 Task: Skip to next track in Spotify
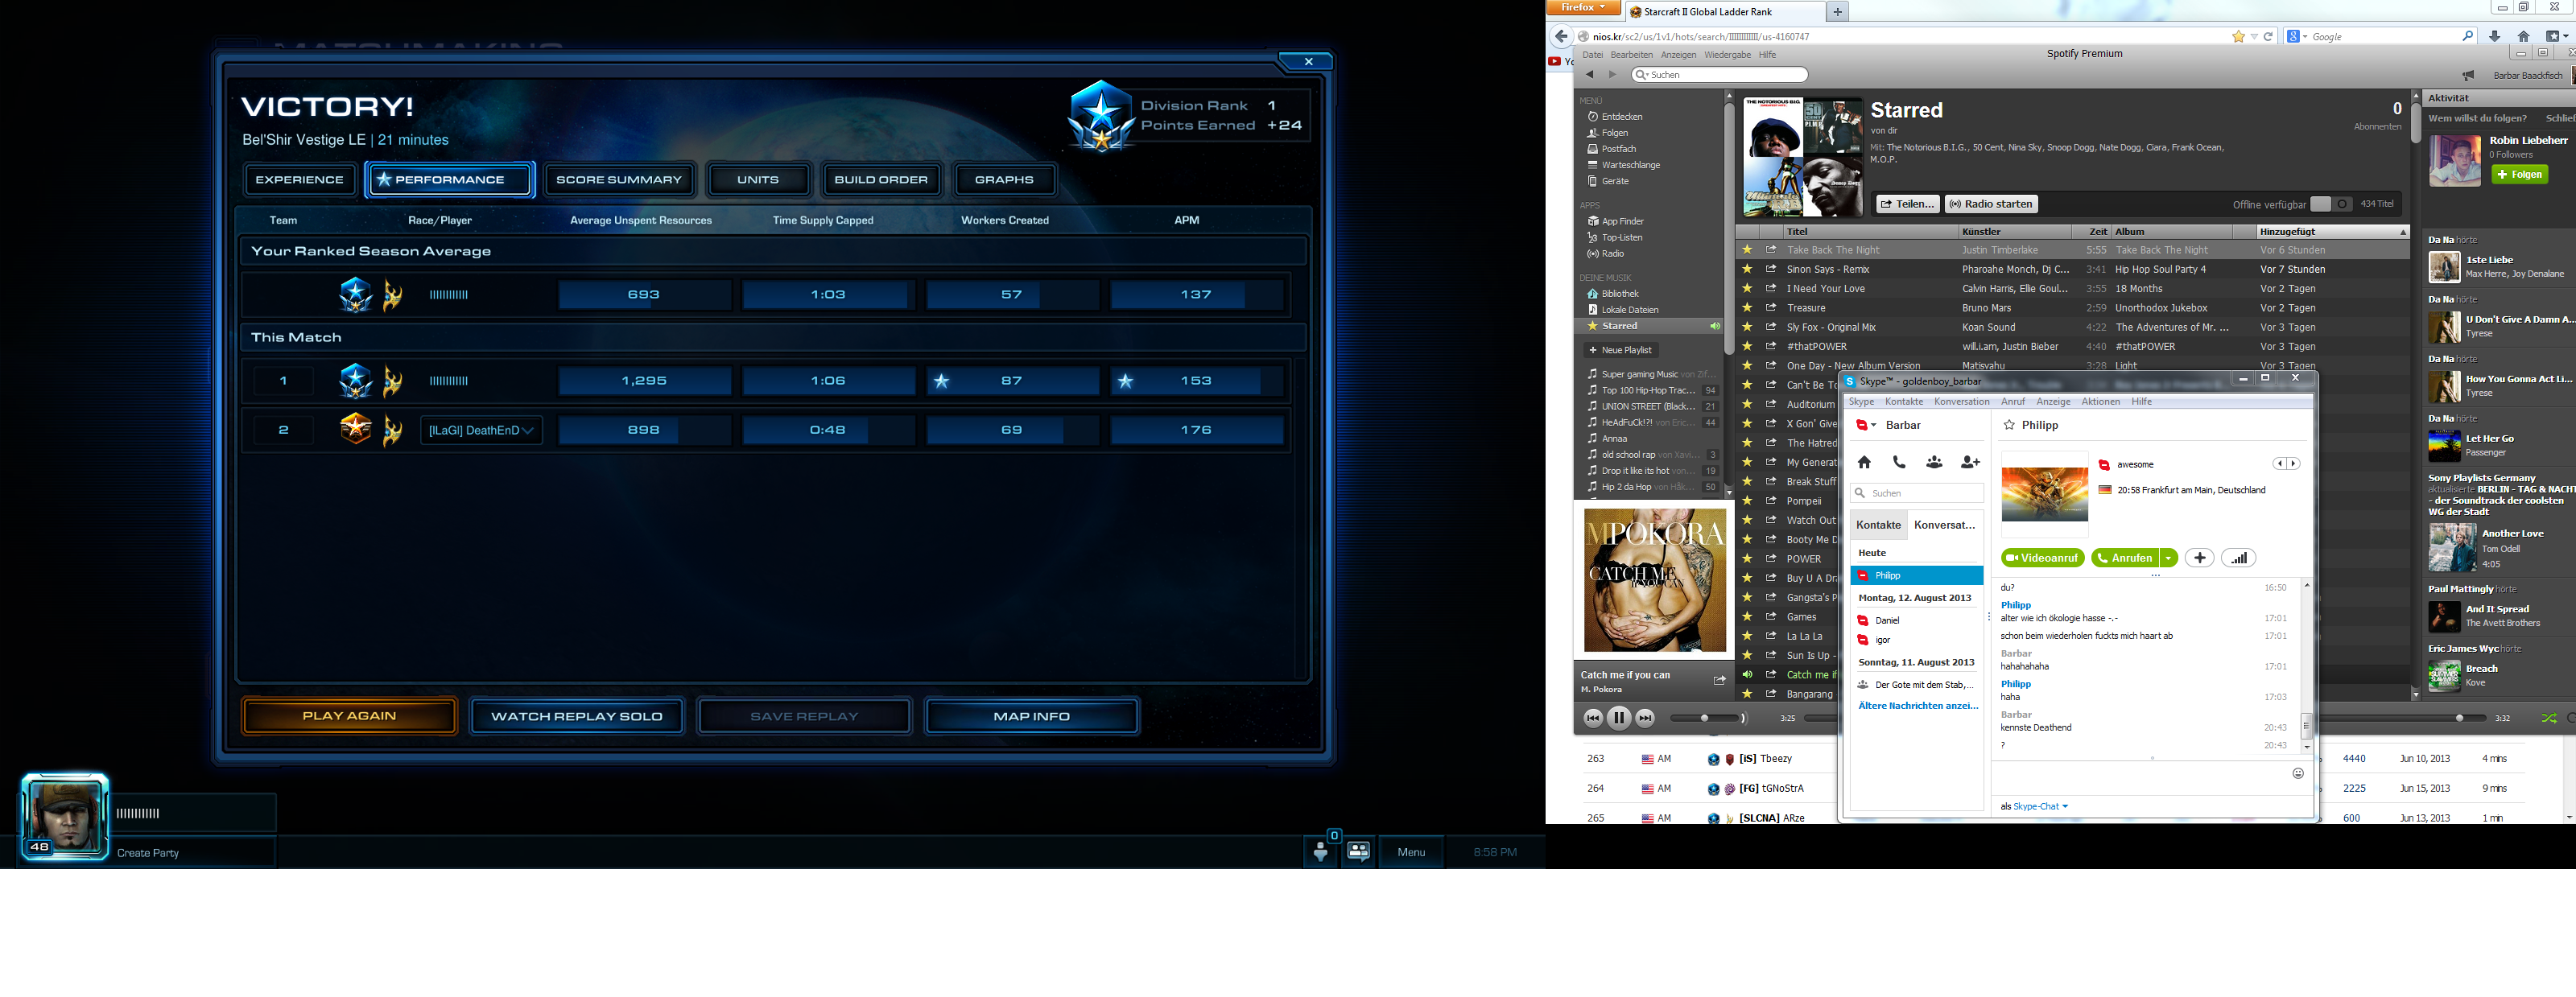click(1645, 718)
